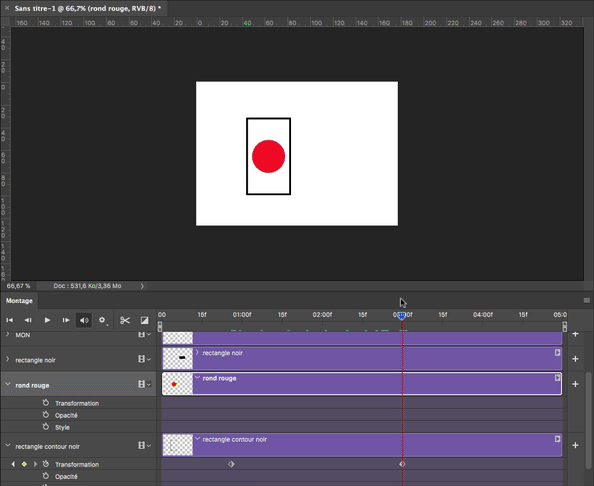The width and height of the screenshot is (594, 486).
Task: Add media to rectangle contour noir track
Action: (x=575, y=445)
